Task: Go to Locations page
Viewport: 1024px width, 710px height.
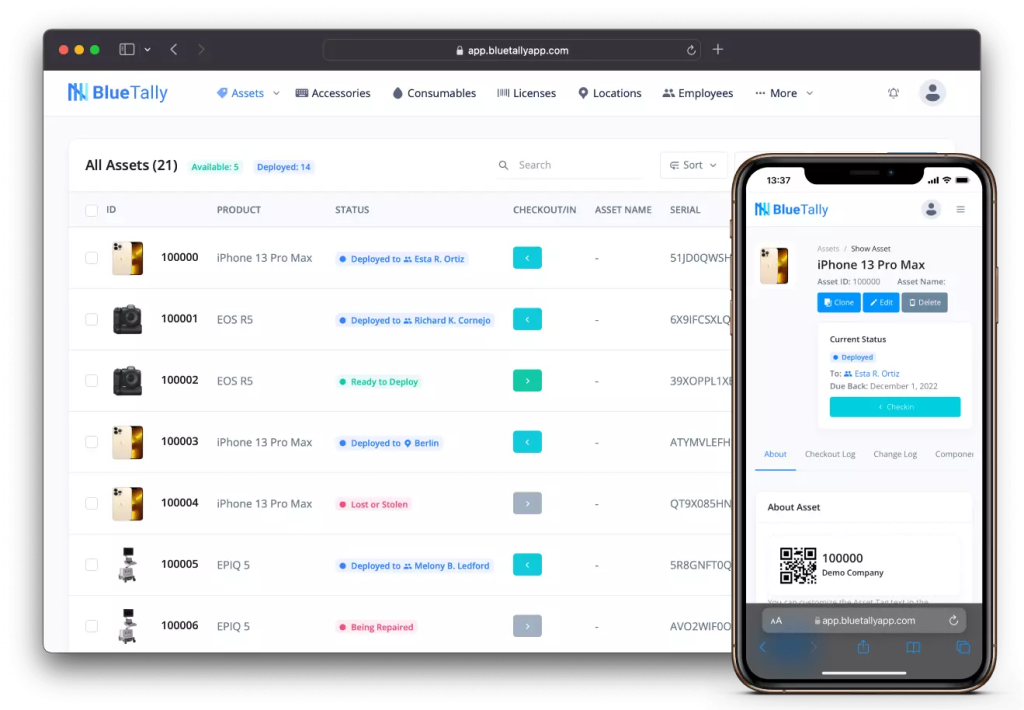Action: 610,93
